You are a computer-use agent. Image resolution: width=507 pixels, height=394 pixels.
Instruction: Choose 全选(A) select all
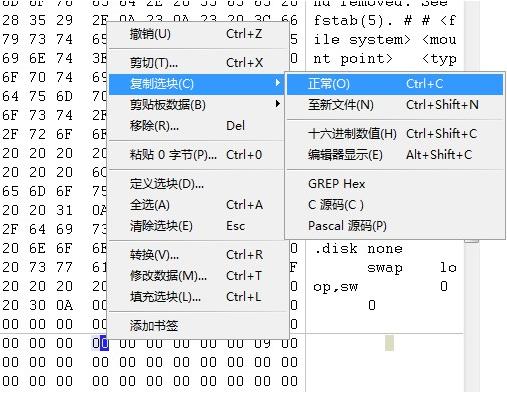tap(198, 205)
